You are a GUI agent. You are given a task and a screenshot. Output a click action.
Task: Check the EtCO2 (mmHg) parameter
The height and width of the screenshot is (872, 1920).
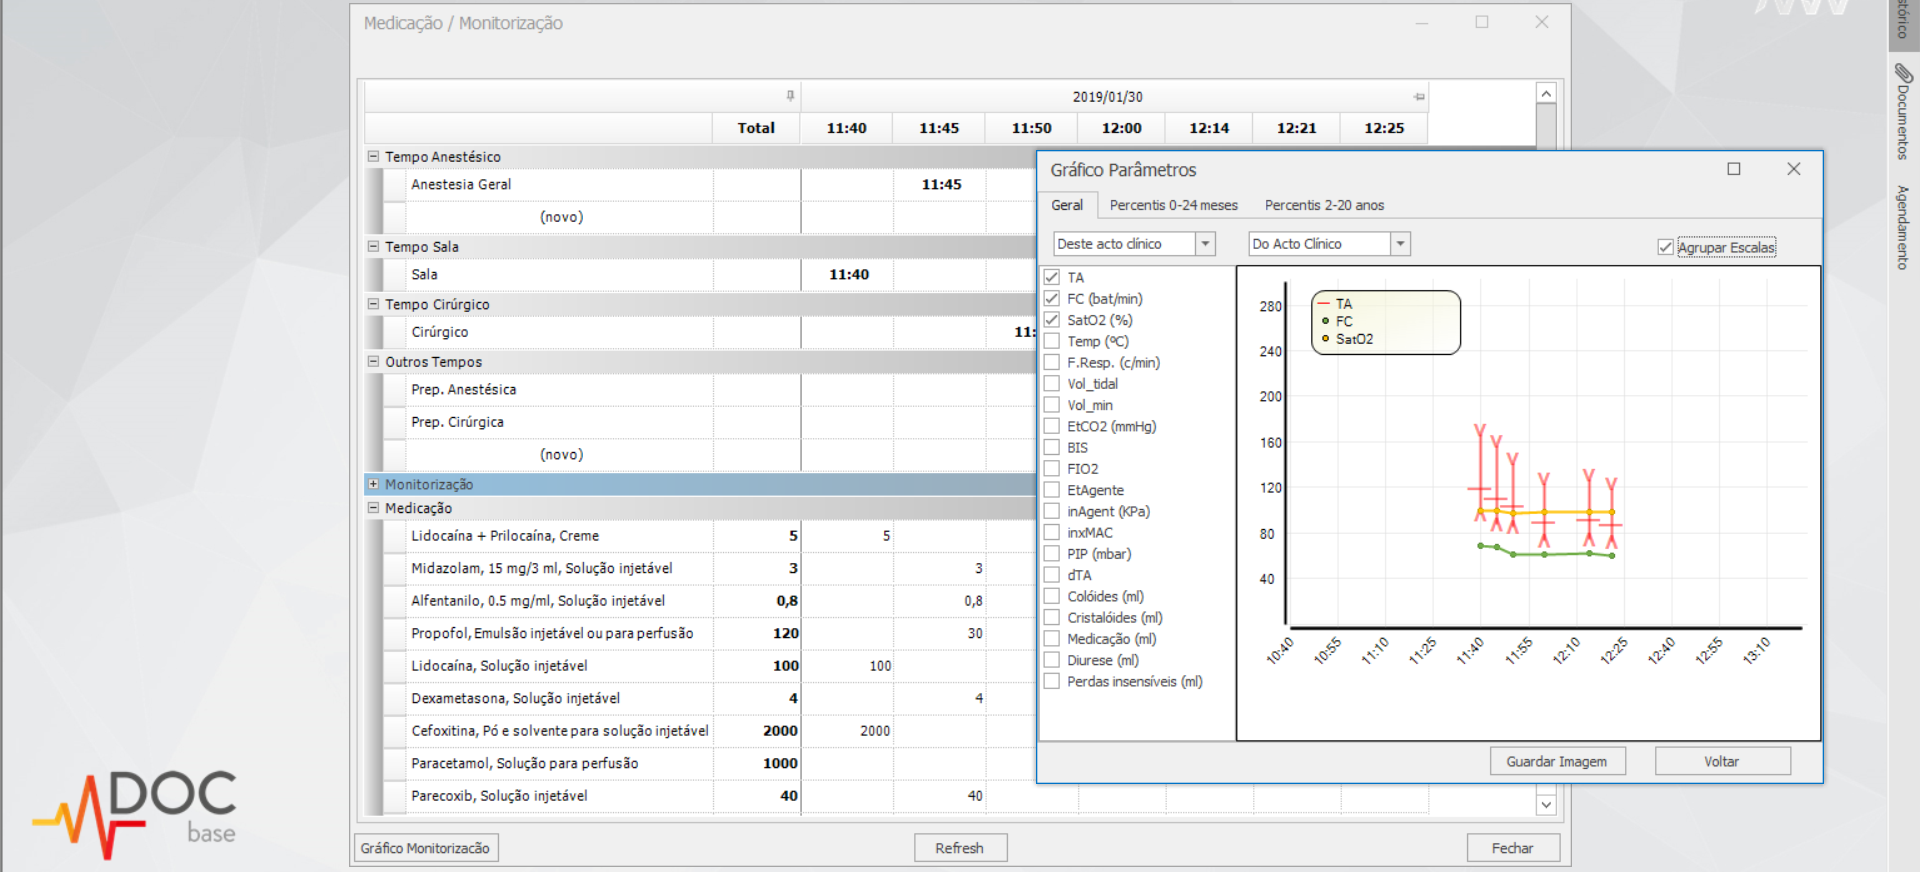[1052, 426]
